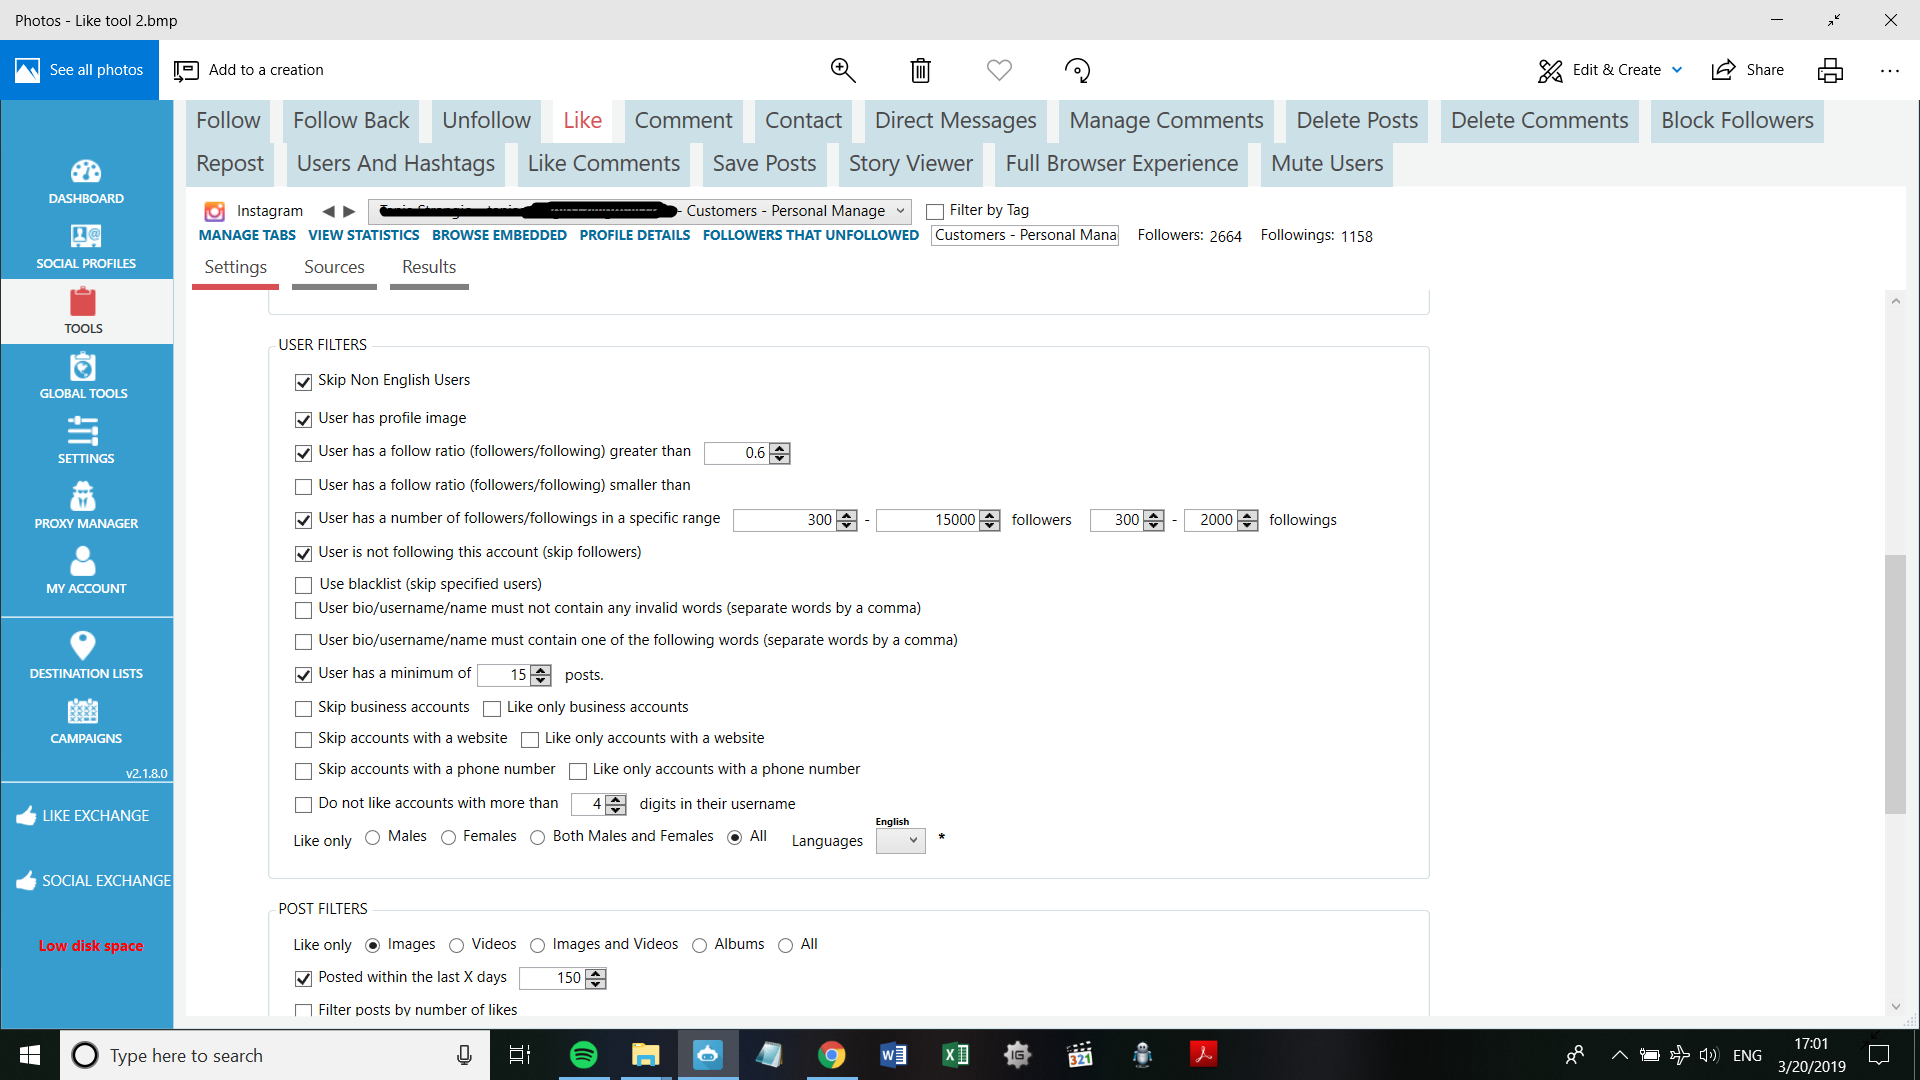
Task: Open Spotify from the taskbar
Action: 583,1055
